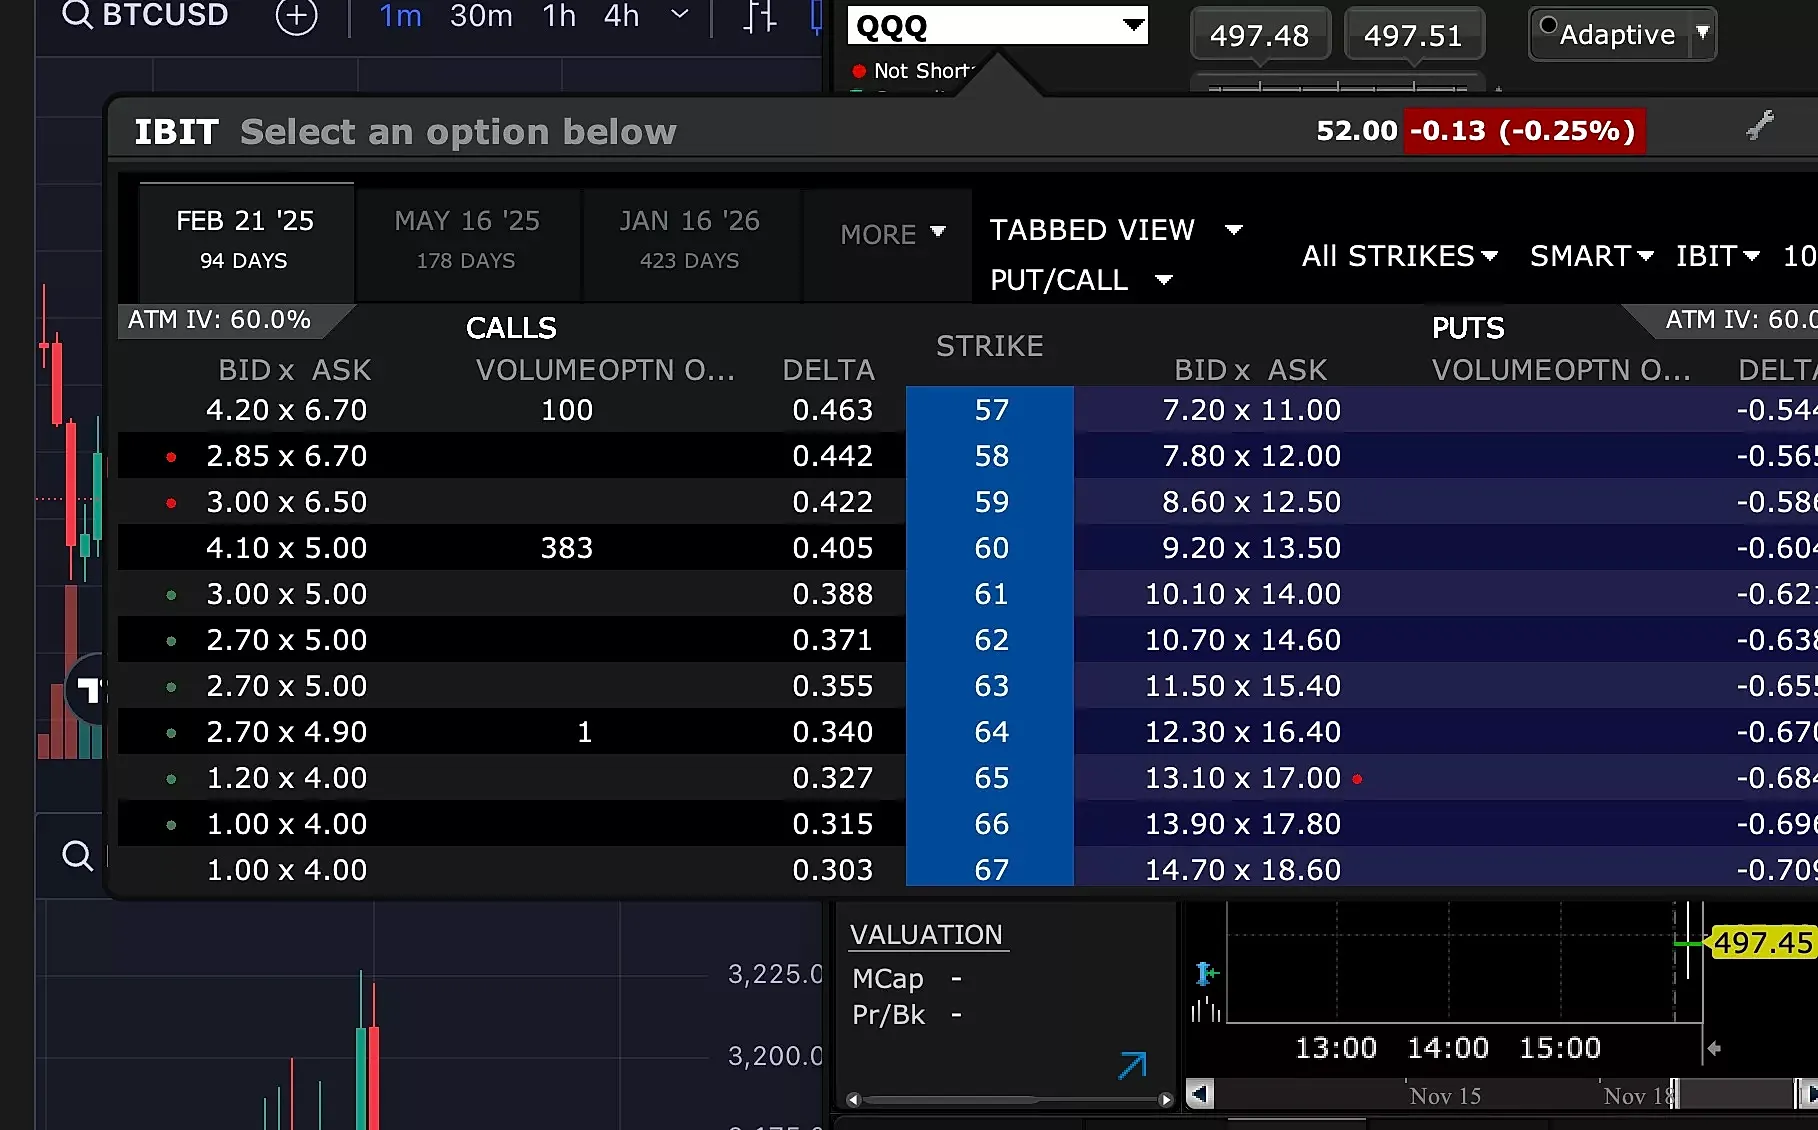
Task: Open the TABBED VIEW dropdown
Action: click(1115, 230)
